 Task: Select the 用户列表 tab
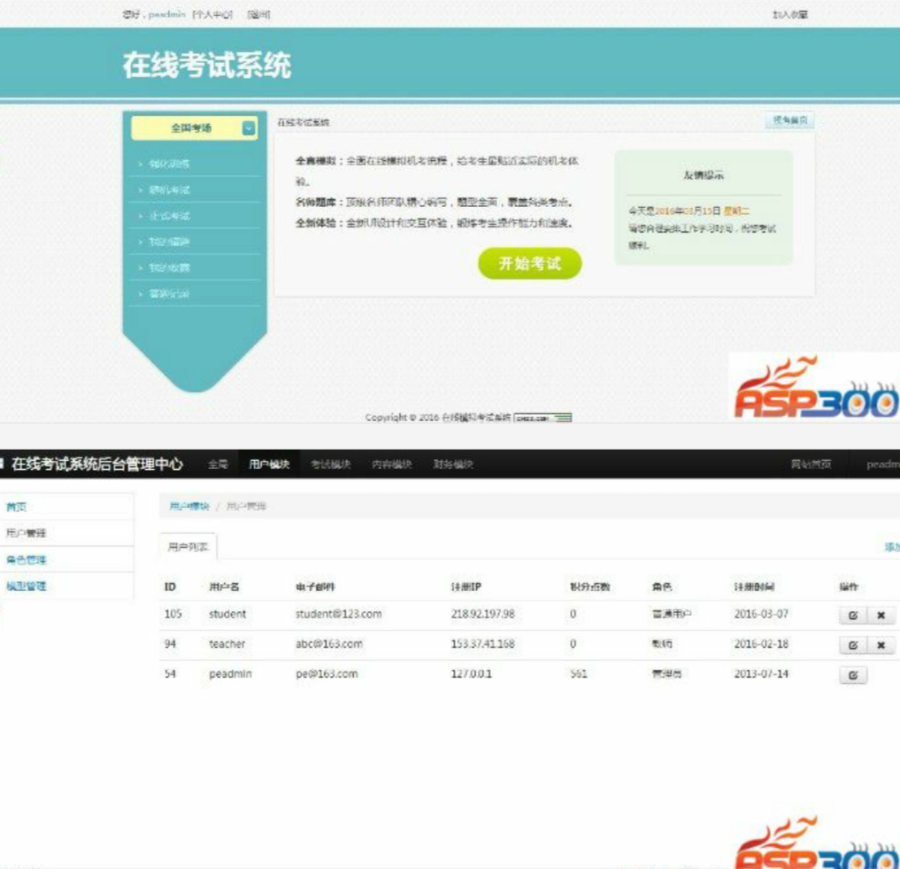tap(188, 546)
